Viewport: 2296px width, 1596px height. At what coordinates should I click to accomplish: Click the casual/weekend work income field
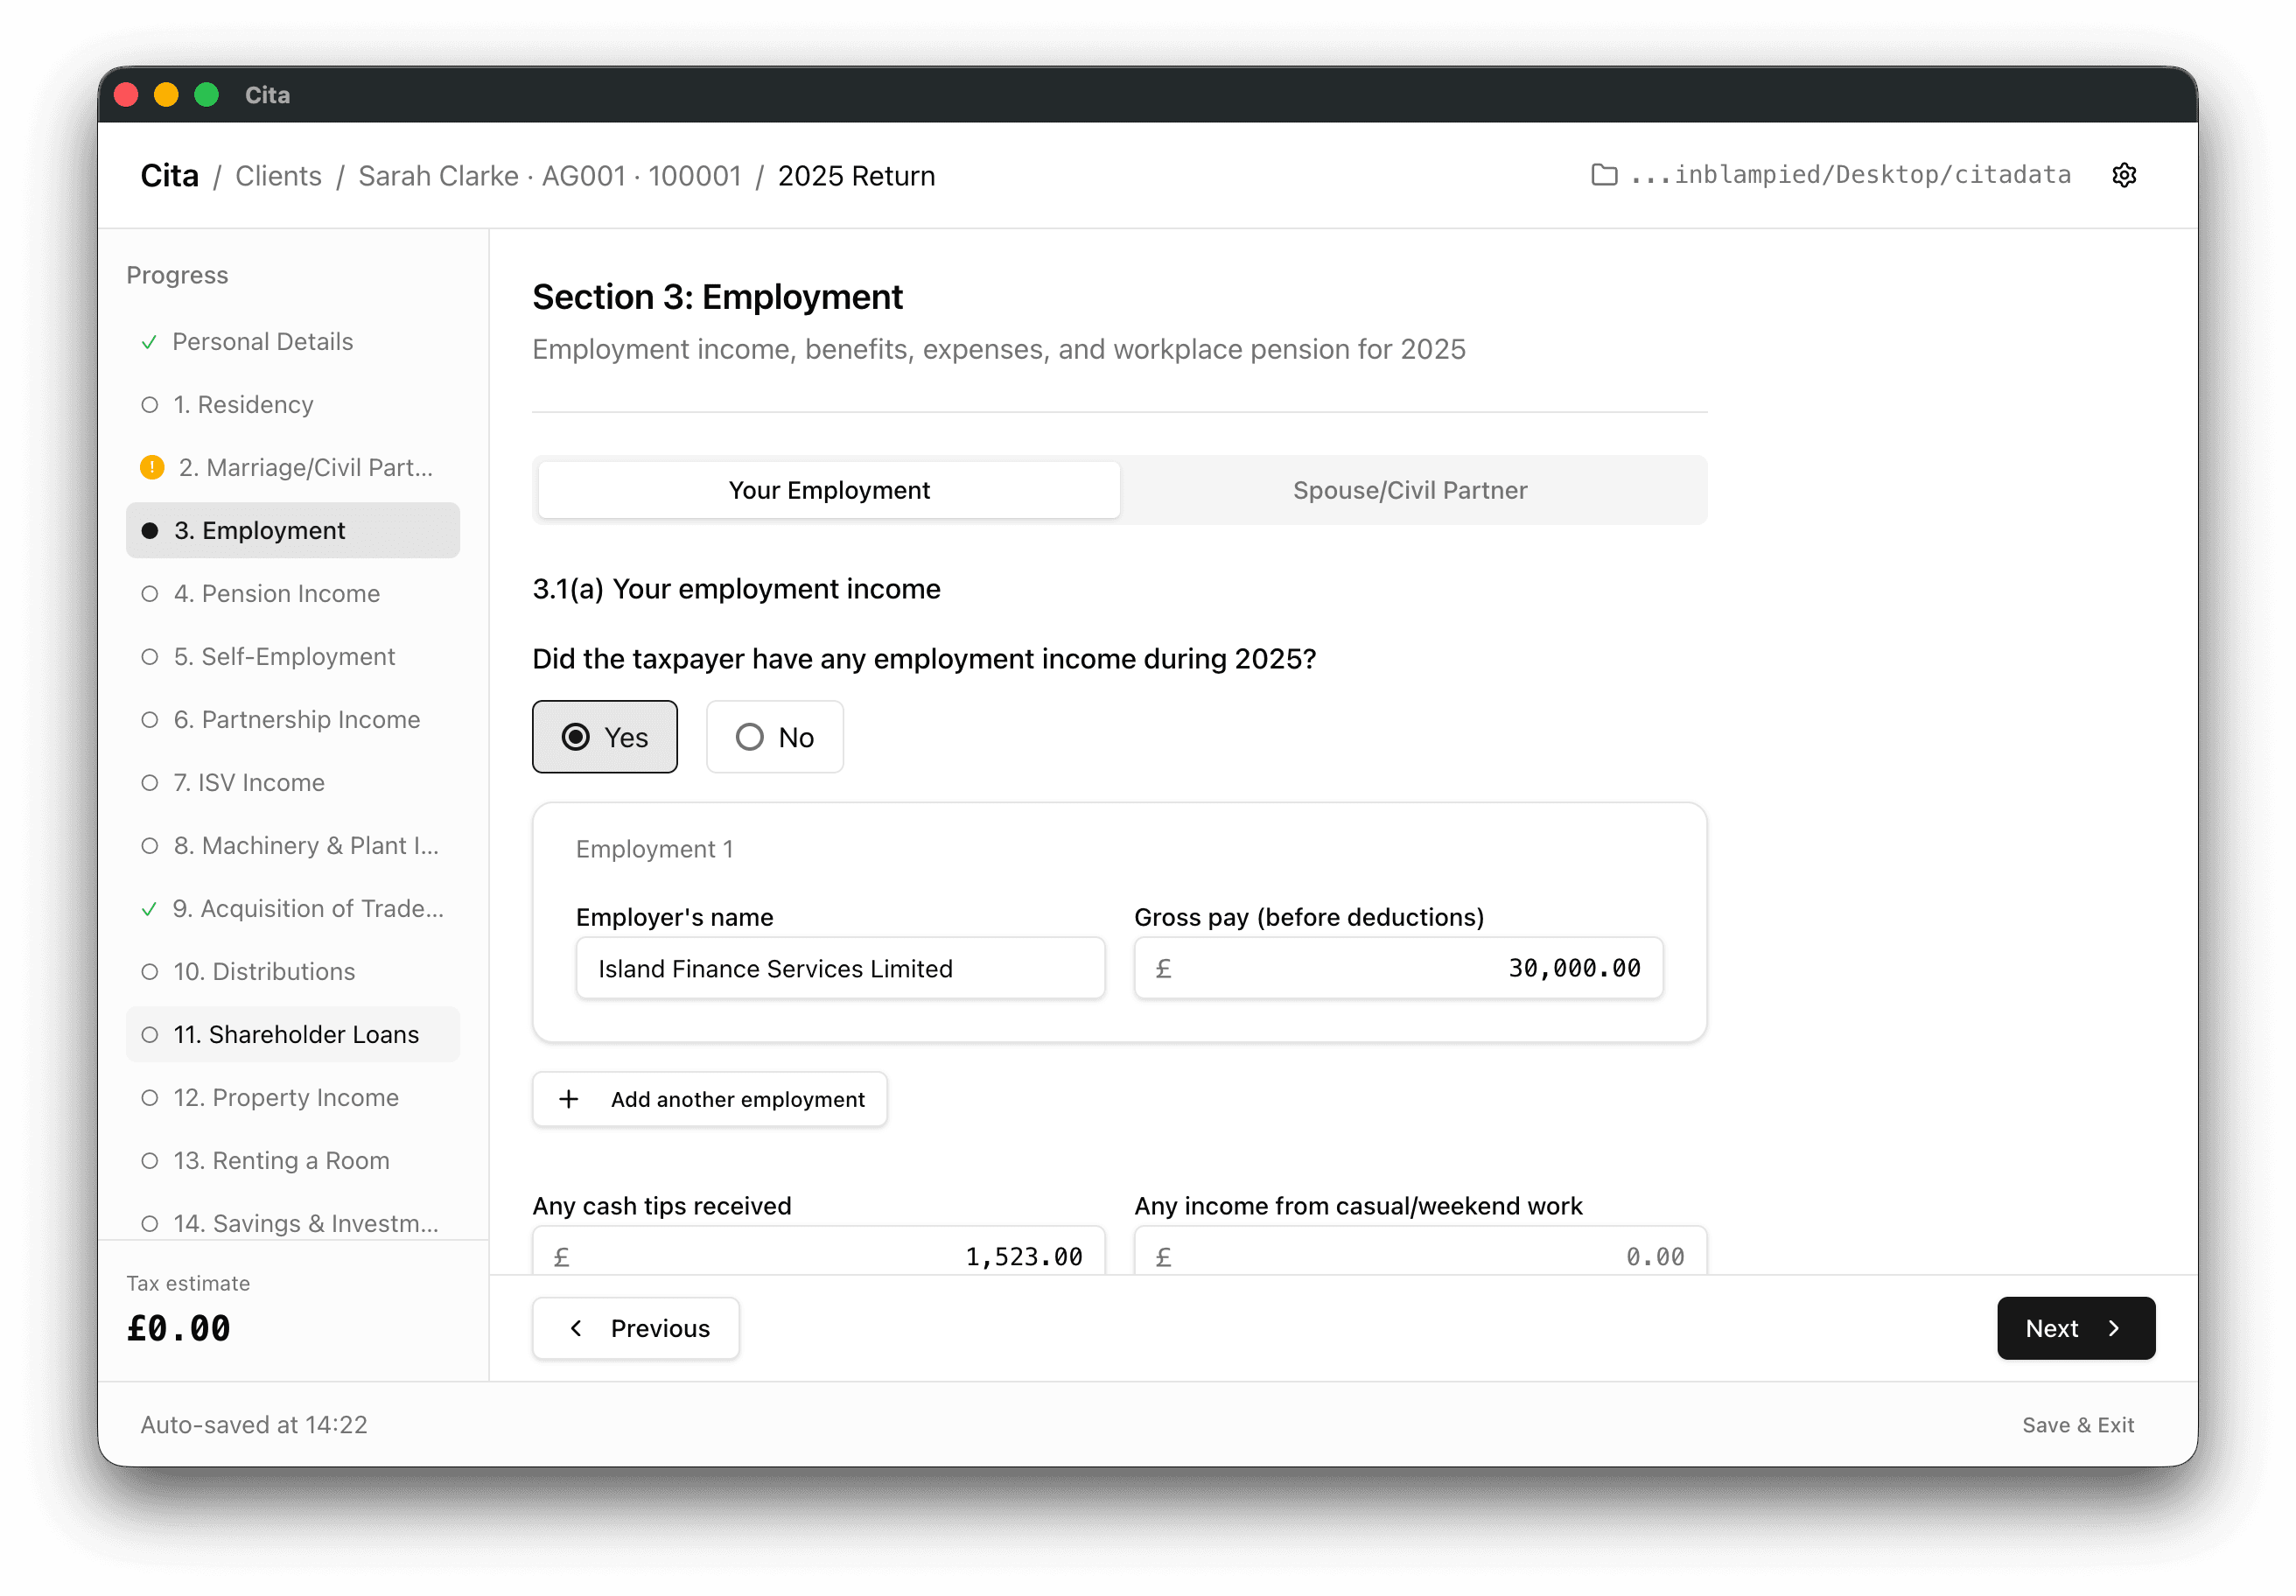coord(1420,1251)
